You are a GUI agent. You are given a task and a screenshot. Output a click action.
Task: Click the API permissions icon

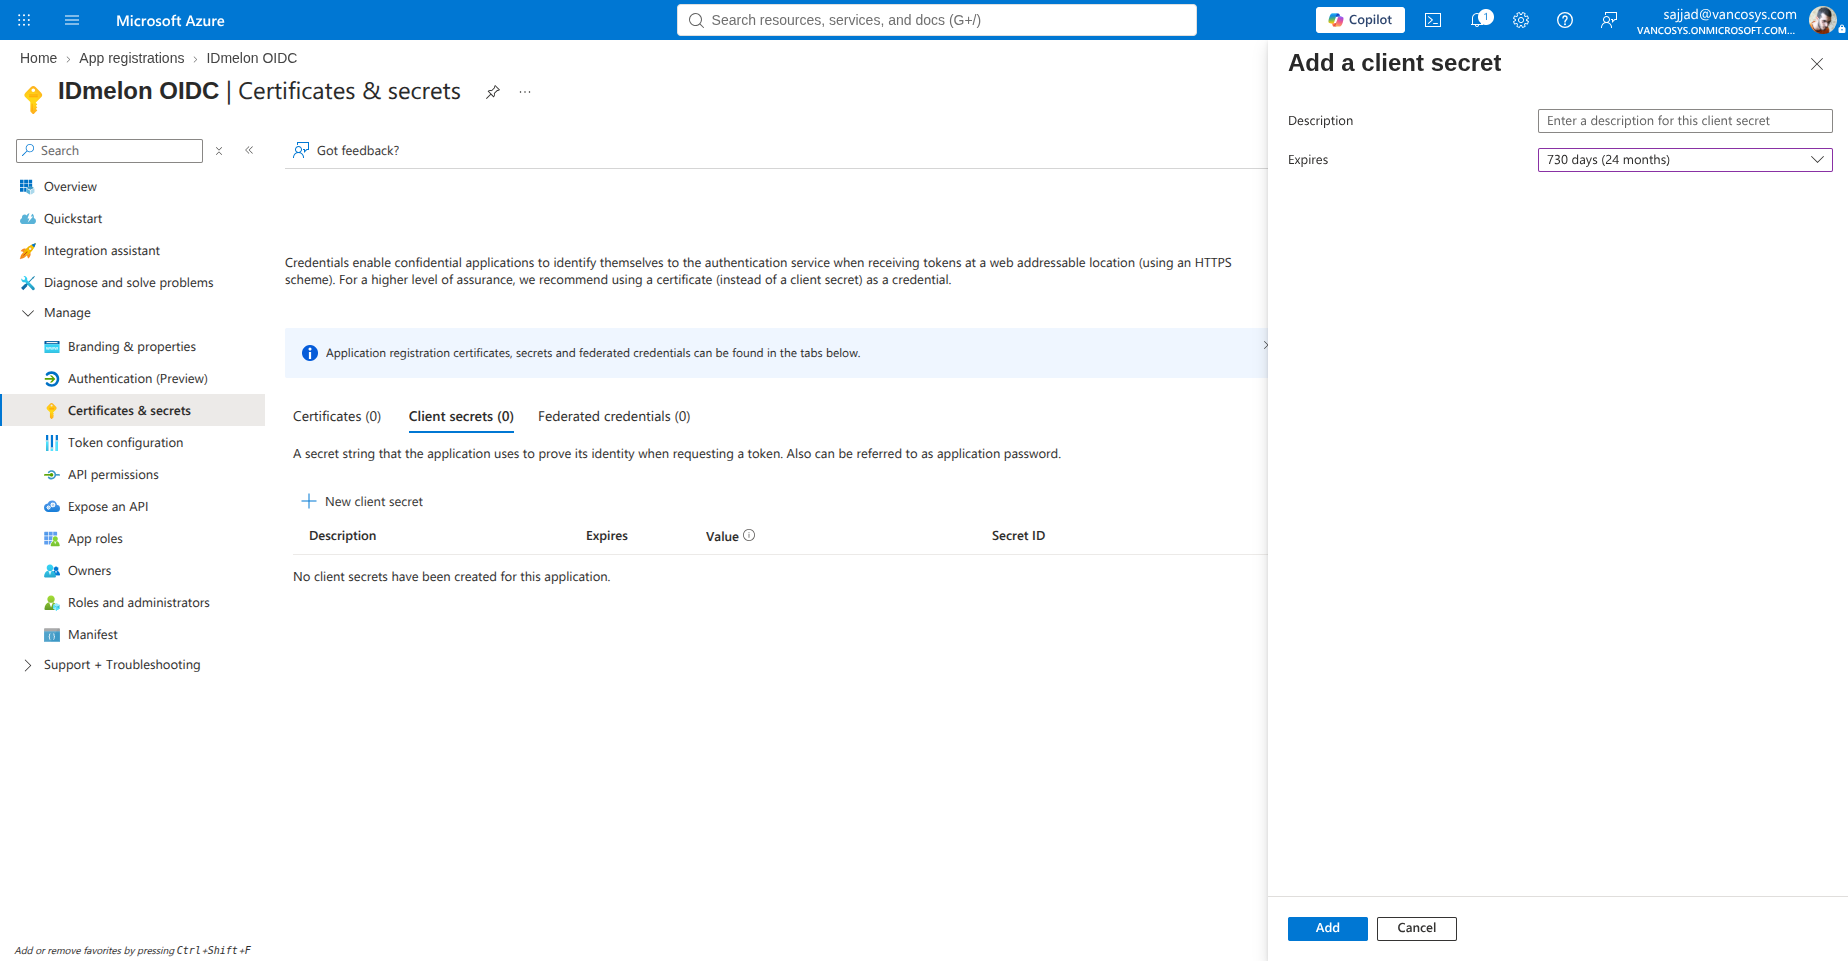pyautogui.click(x=52, y=475)
